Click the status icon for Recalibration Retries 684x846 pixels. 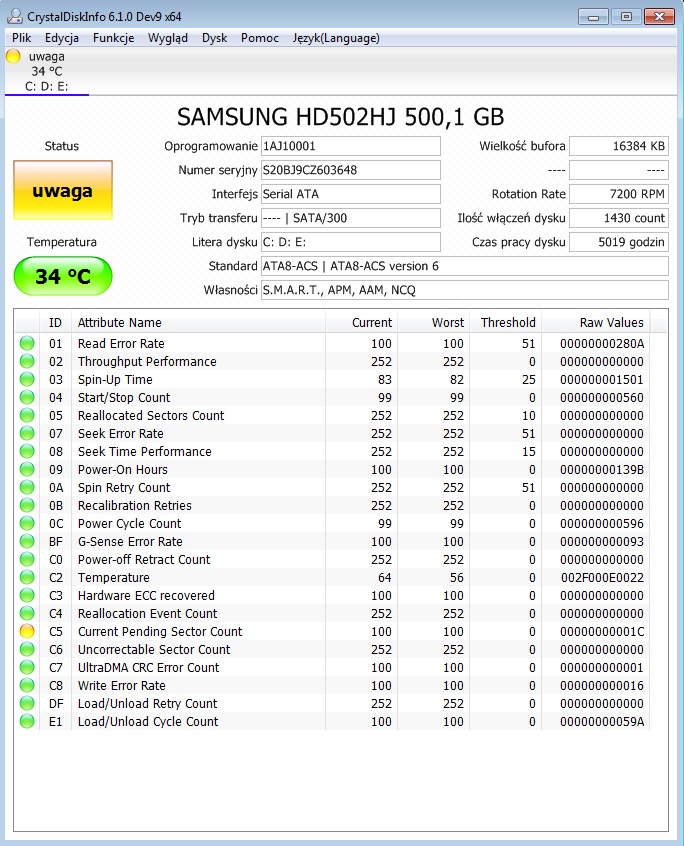point(27,505)
